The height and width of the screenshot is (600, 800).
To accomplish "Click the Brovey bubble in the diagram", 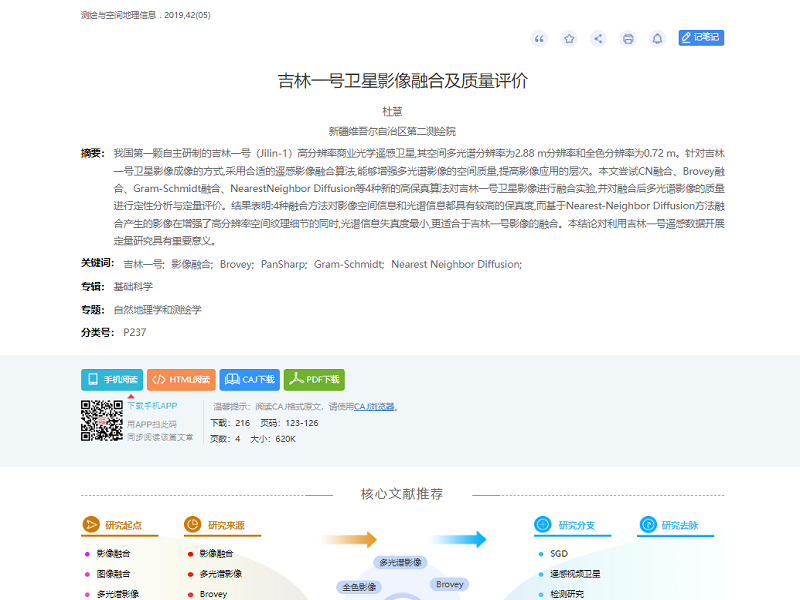I will click(x=450, y=584).
